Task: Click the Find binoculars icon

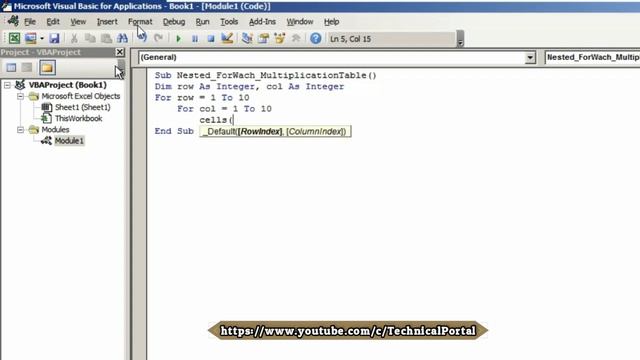Action: coord(122,38)
